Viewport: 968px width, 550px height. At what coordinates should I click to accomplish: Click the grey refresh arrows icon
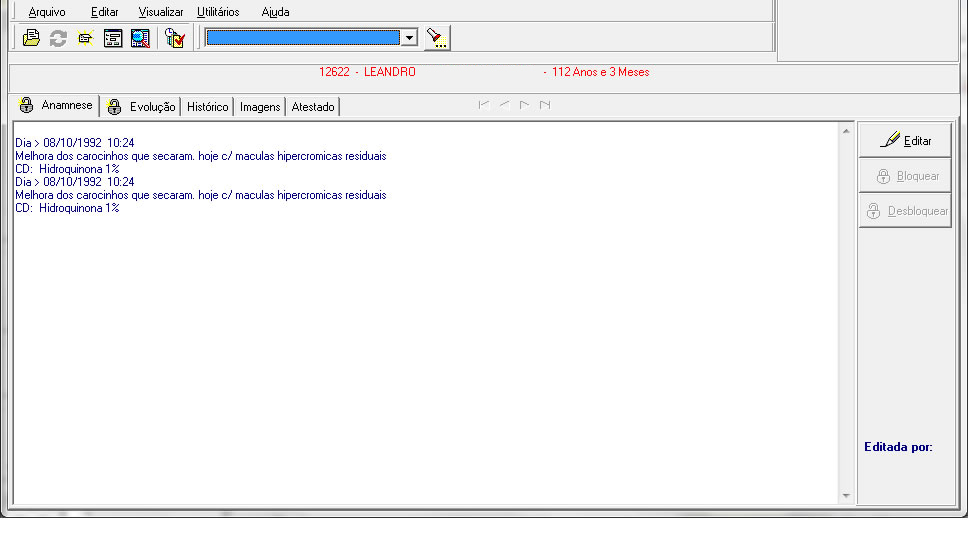click(x=58, y=38)
